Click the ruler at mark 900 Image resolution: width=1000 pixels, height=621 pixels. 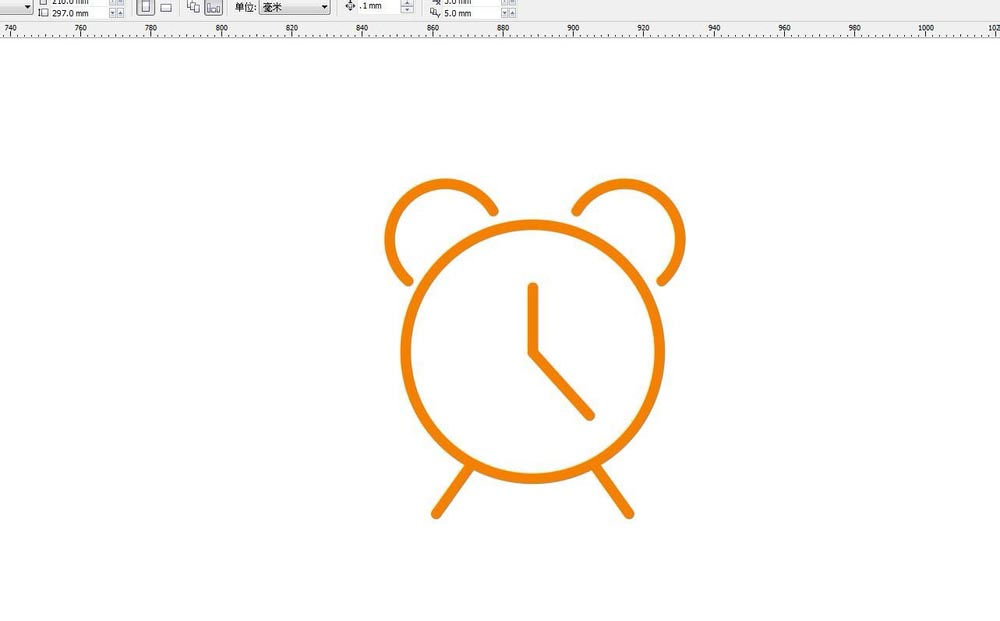click(x=573, y=29)
